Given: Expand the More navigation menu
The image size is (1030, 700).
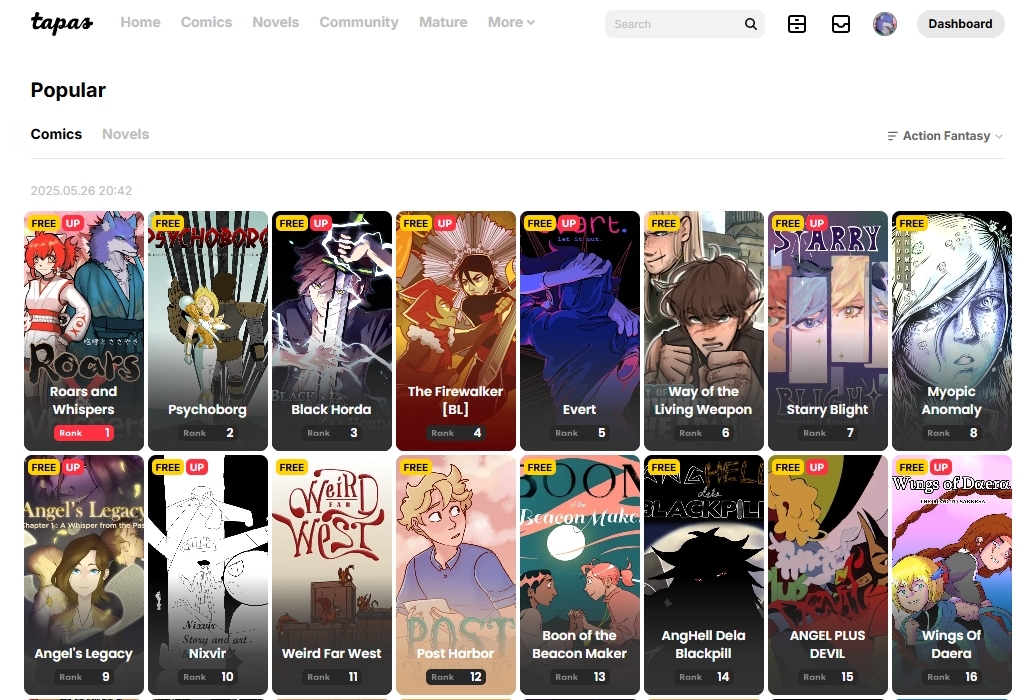Looking at the screenshot, I should (x=511, y=22).
